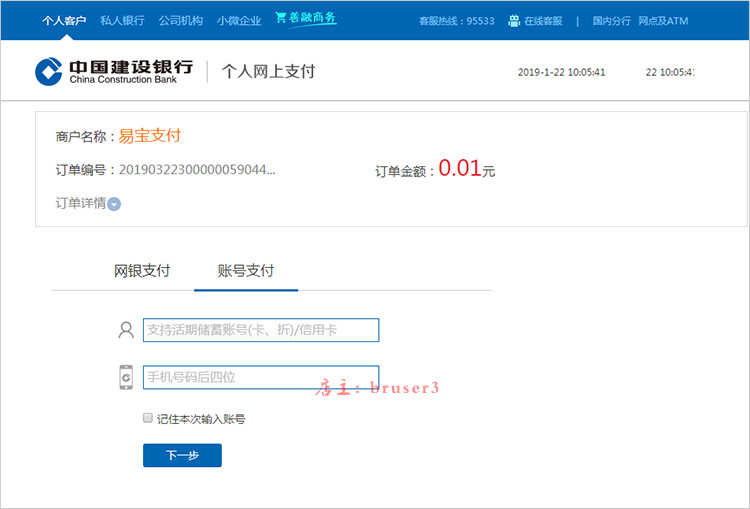Click the shopping cart icon for 善融商务
This screenshot has width=750, height=509.
tap(280, 18)
